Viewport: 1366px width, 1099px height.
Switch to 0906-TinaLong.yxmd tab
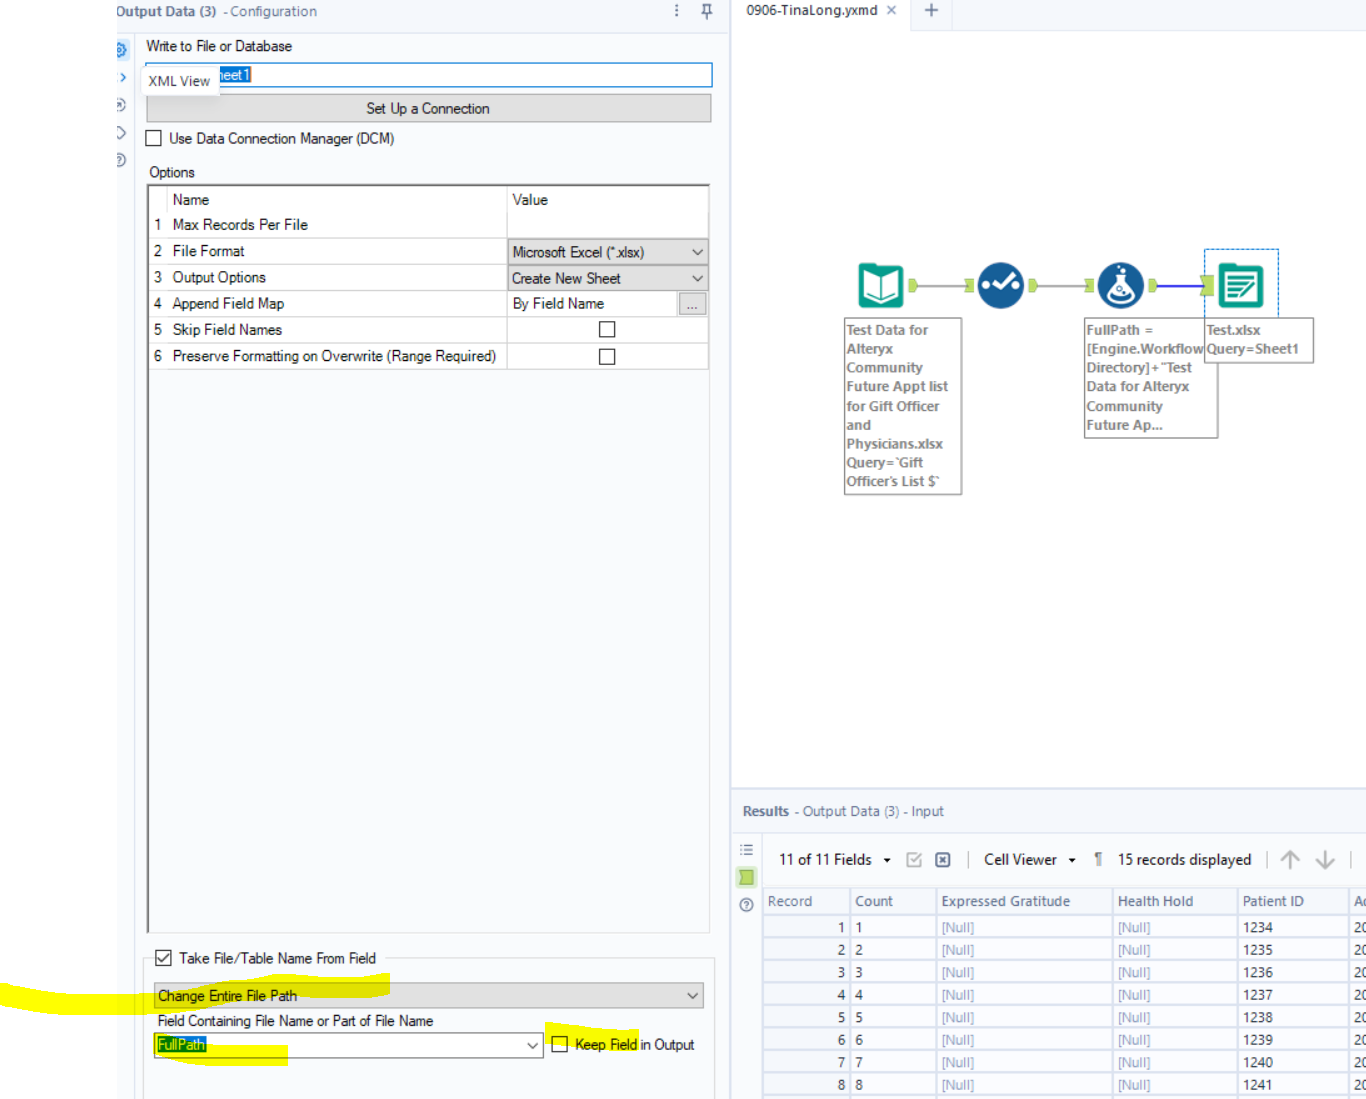tap(811, 11)
